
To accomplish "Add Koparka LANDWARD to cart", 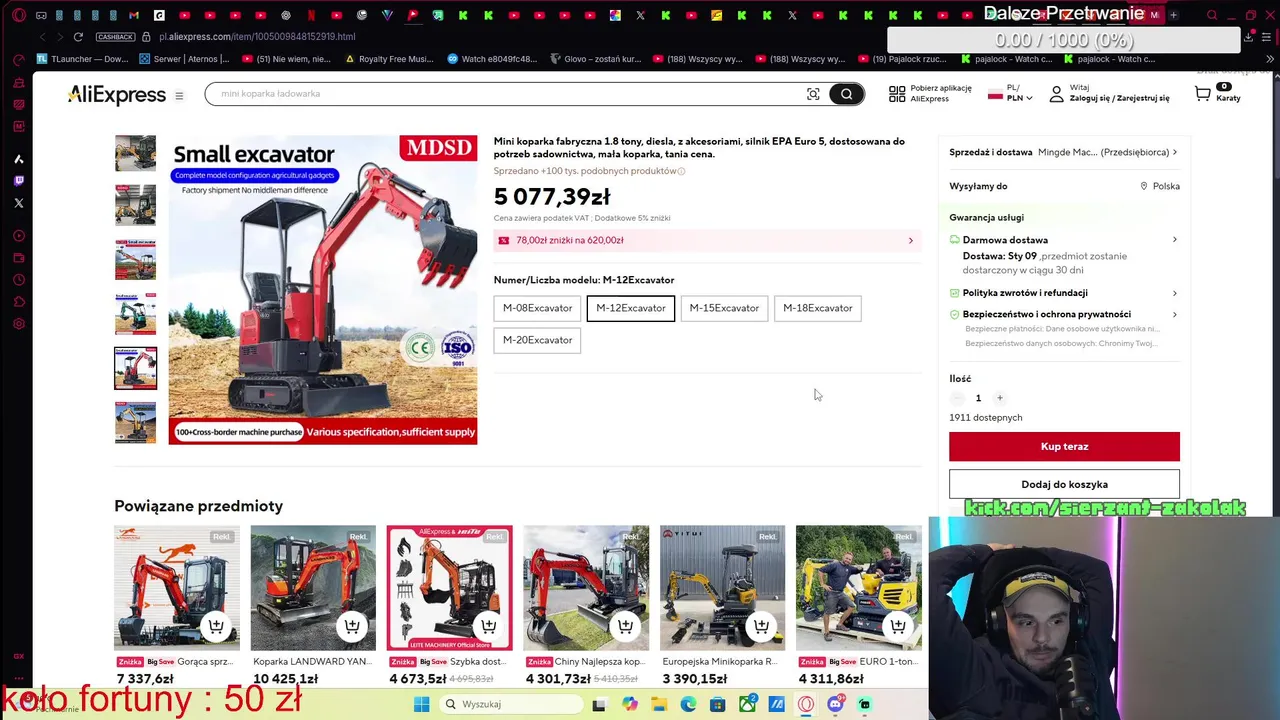I will tap(352, 626).
